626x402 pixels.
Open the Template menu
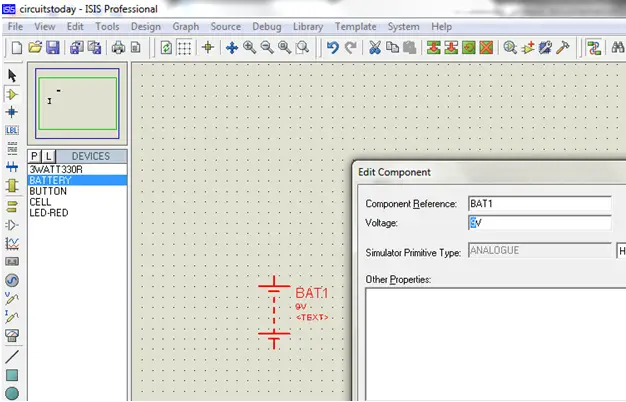click(x=355, y=27)
